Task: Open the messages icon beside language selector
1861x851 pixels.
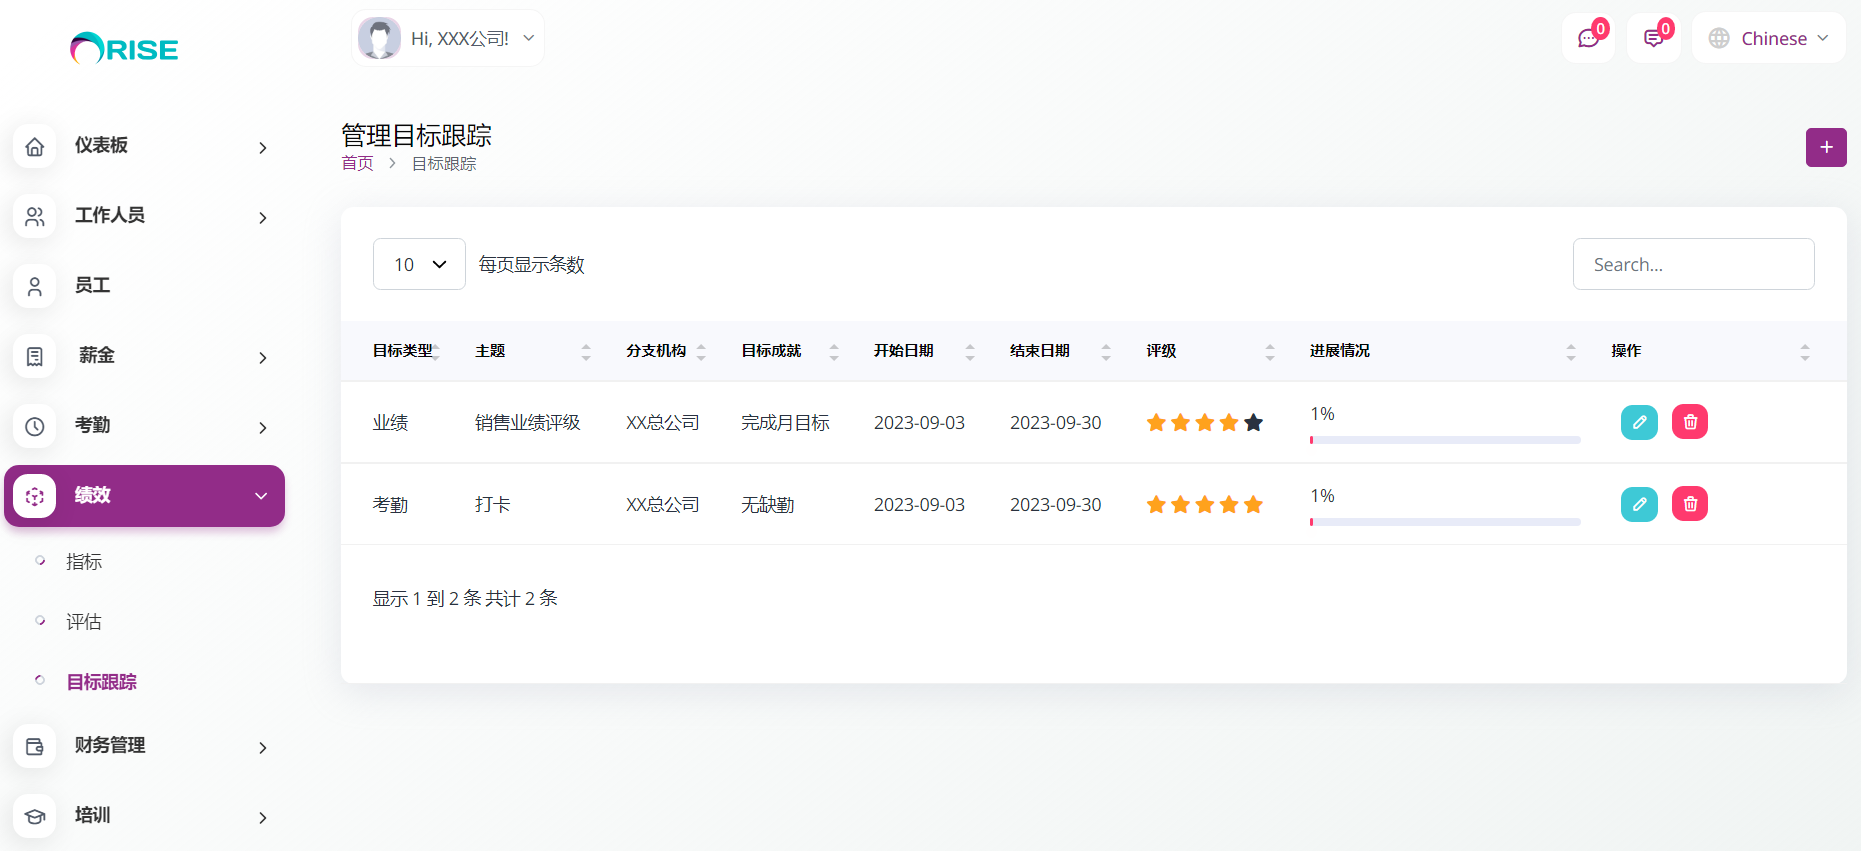Action: (1653, 39)
